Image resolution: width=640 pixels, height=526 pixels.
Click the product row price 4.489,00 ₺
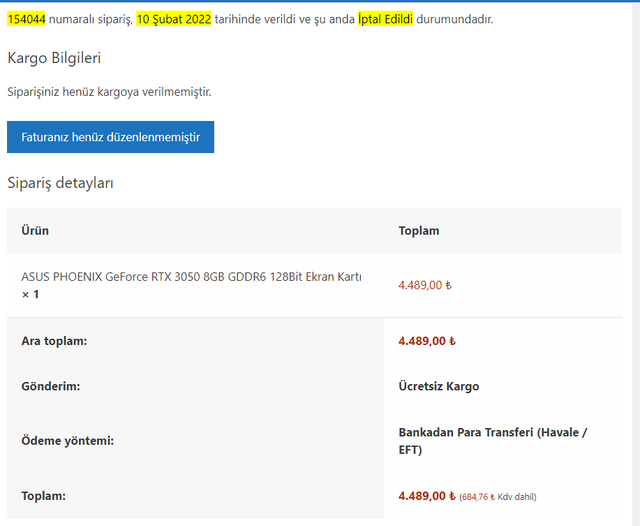(x=425, y=285)
